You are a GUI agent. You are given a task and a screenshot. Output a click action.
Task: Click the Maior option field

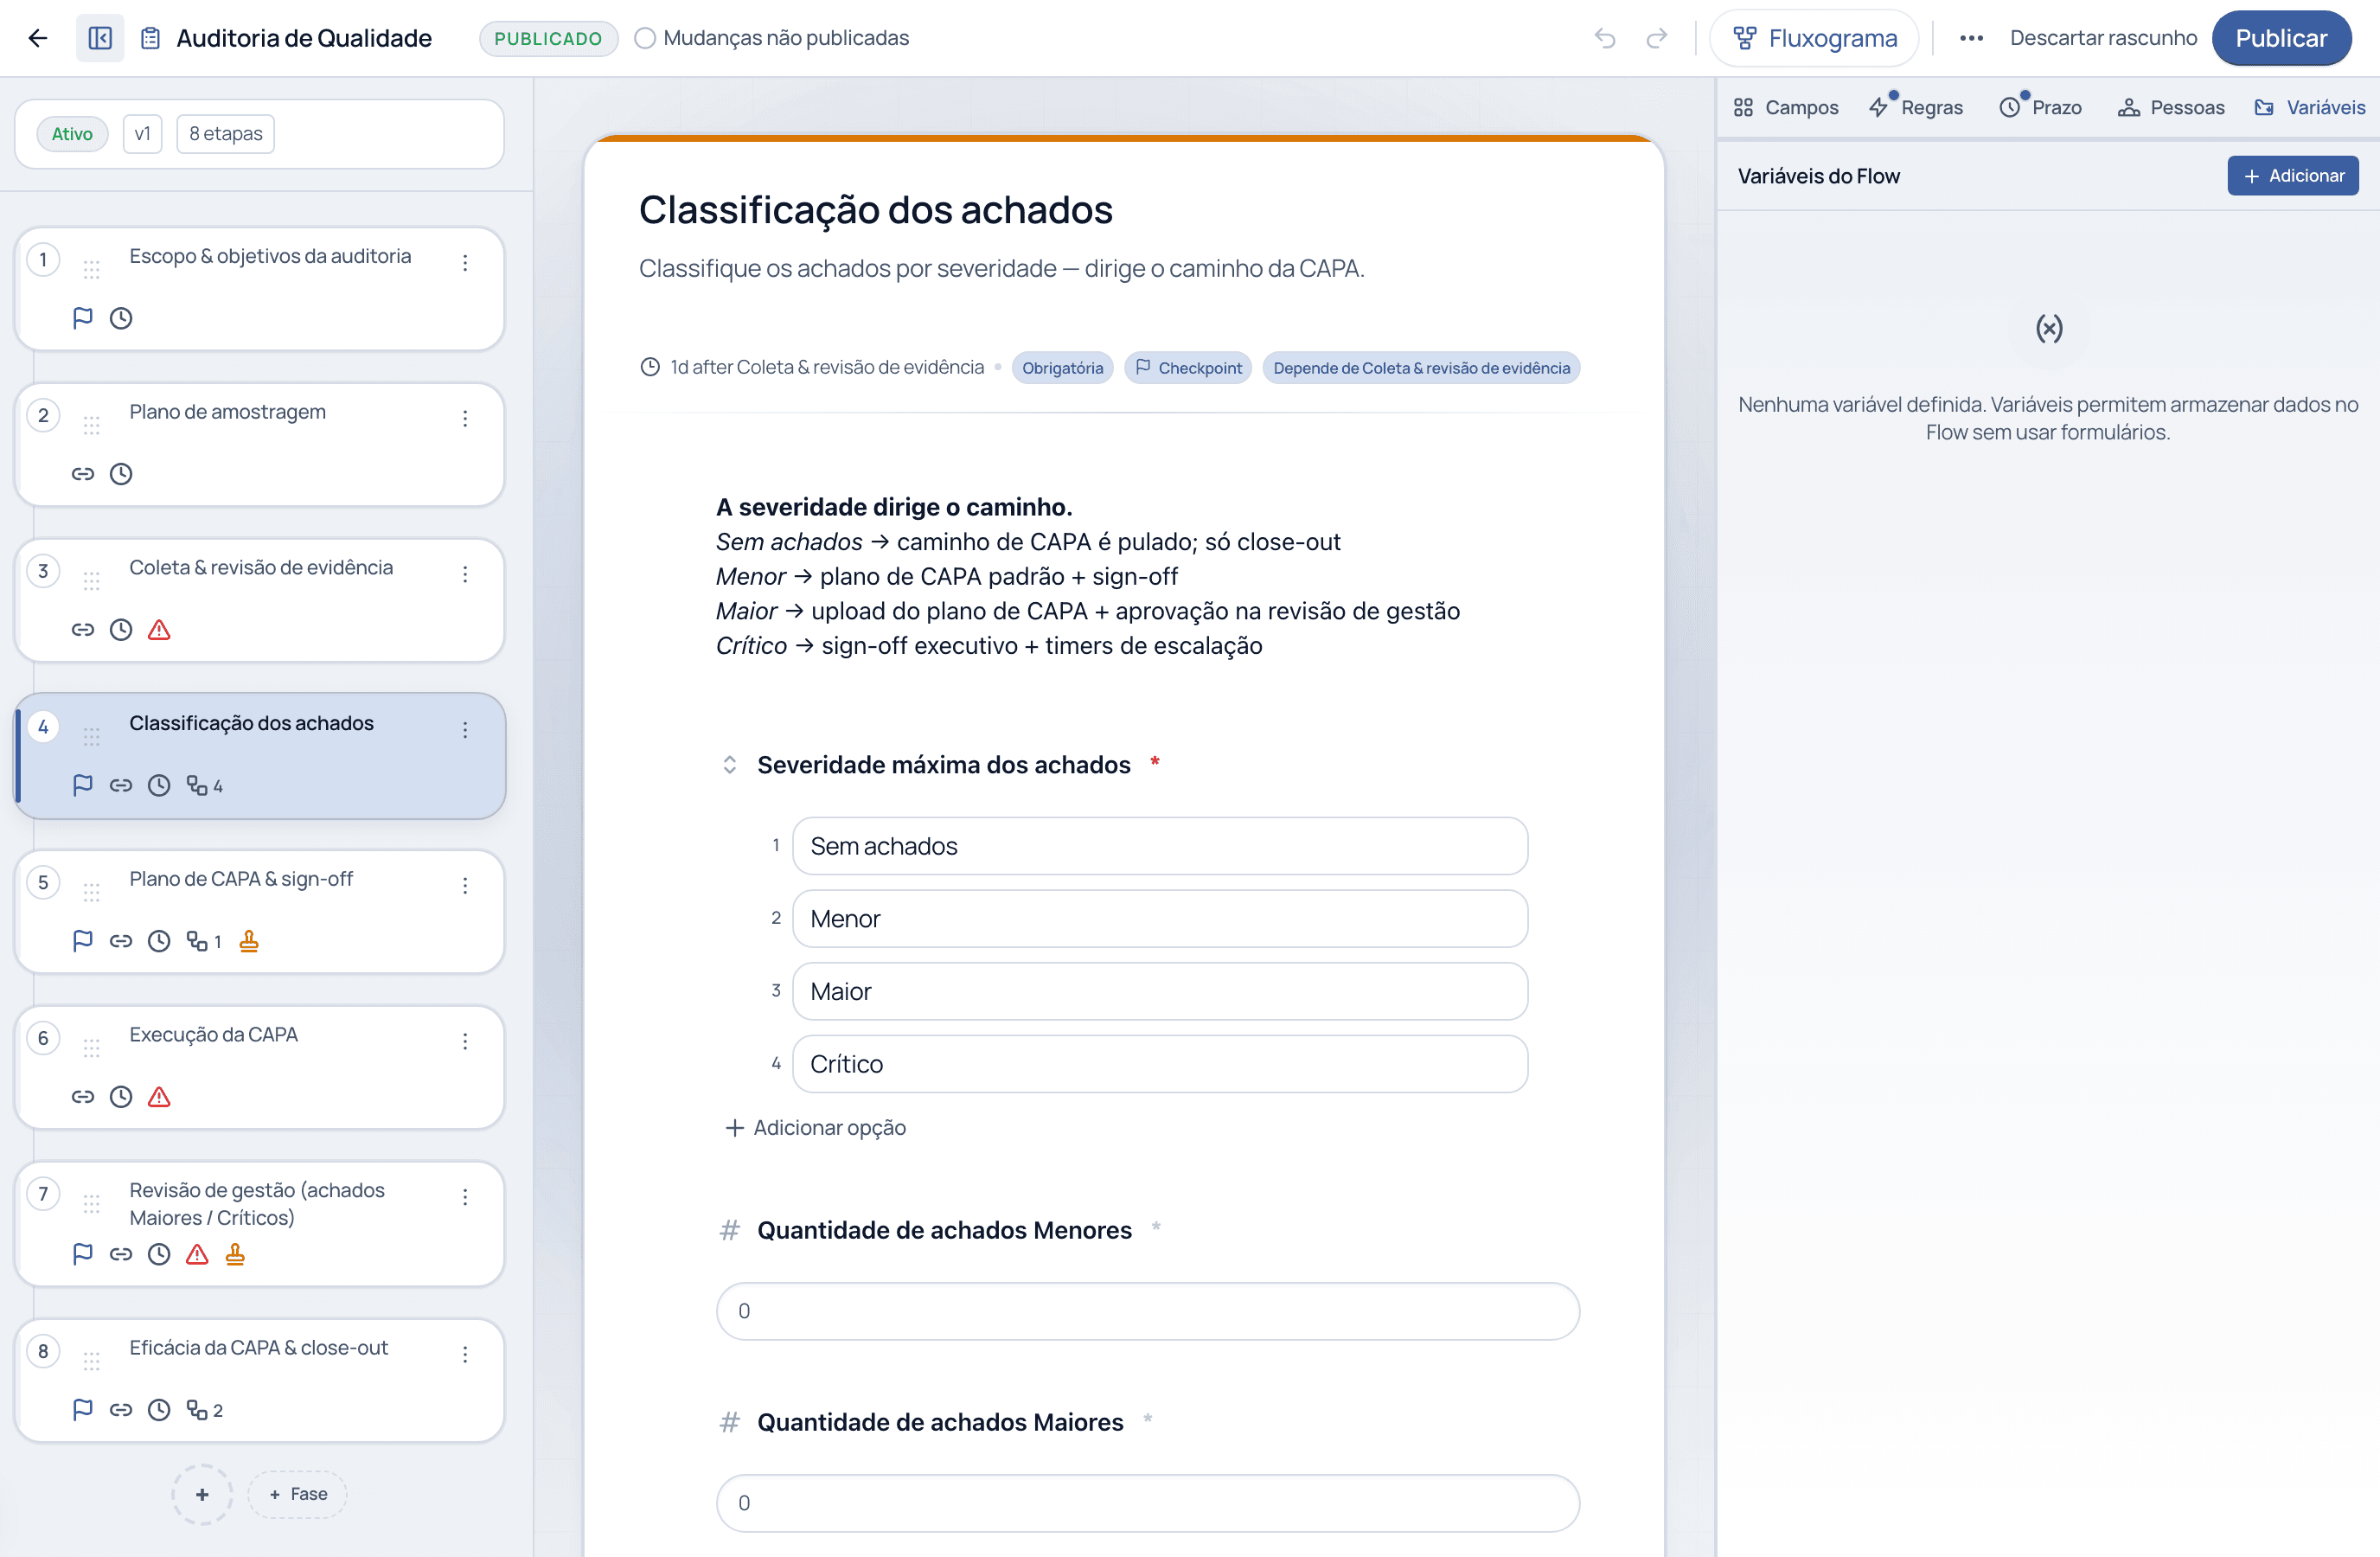click(x=1160, y=991)
